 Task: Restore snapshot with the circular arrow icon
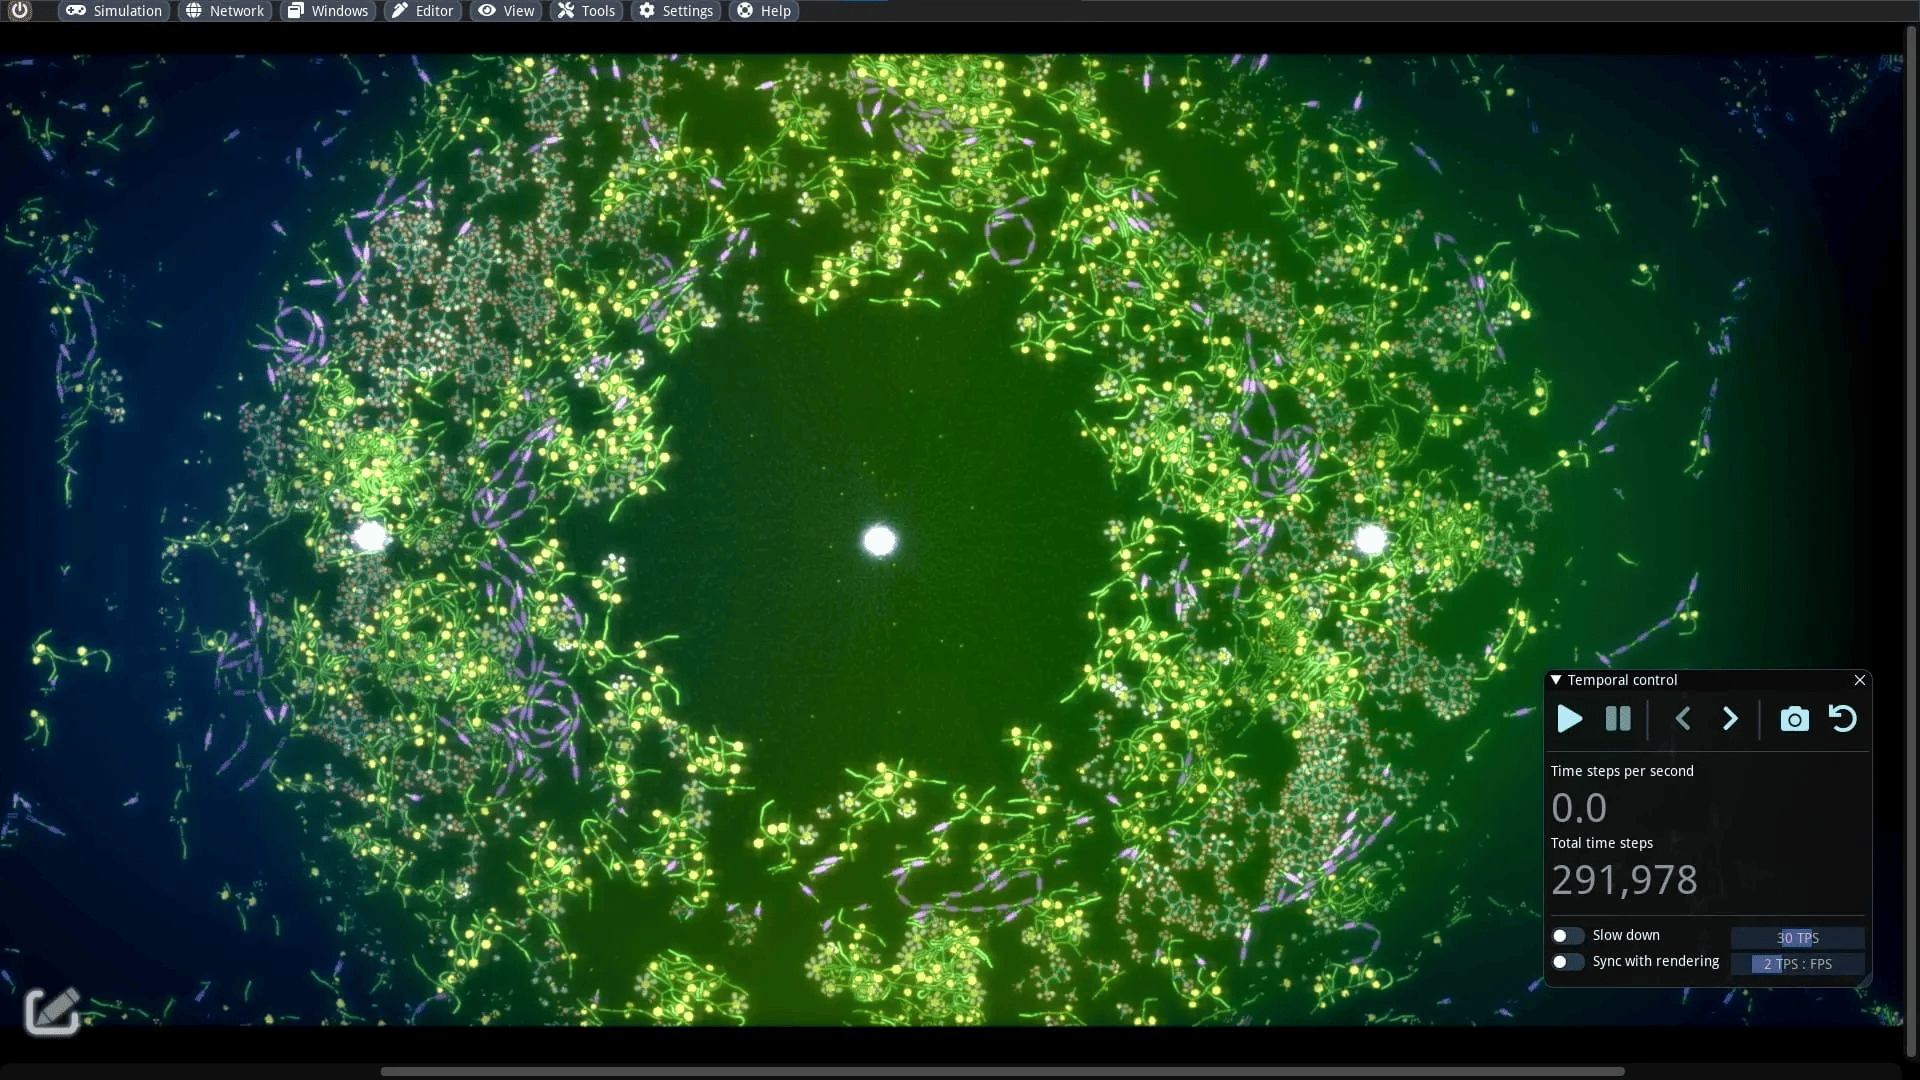[1842, 719]
